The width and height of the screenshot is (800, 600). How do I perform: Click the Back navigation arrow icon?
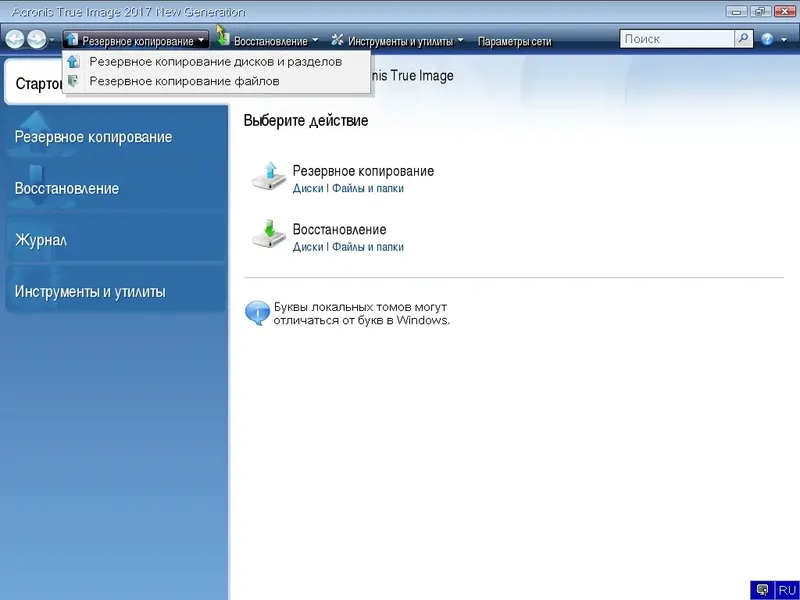pyautogui.click(x=13, y=38)
